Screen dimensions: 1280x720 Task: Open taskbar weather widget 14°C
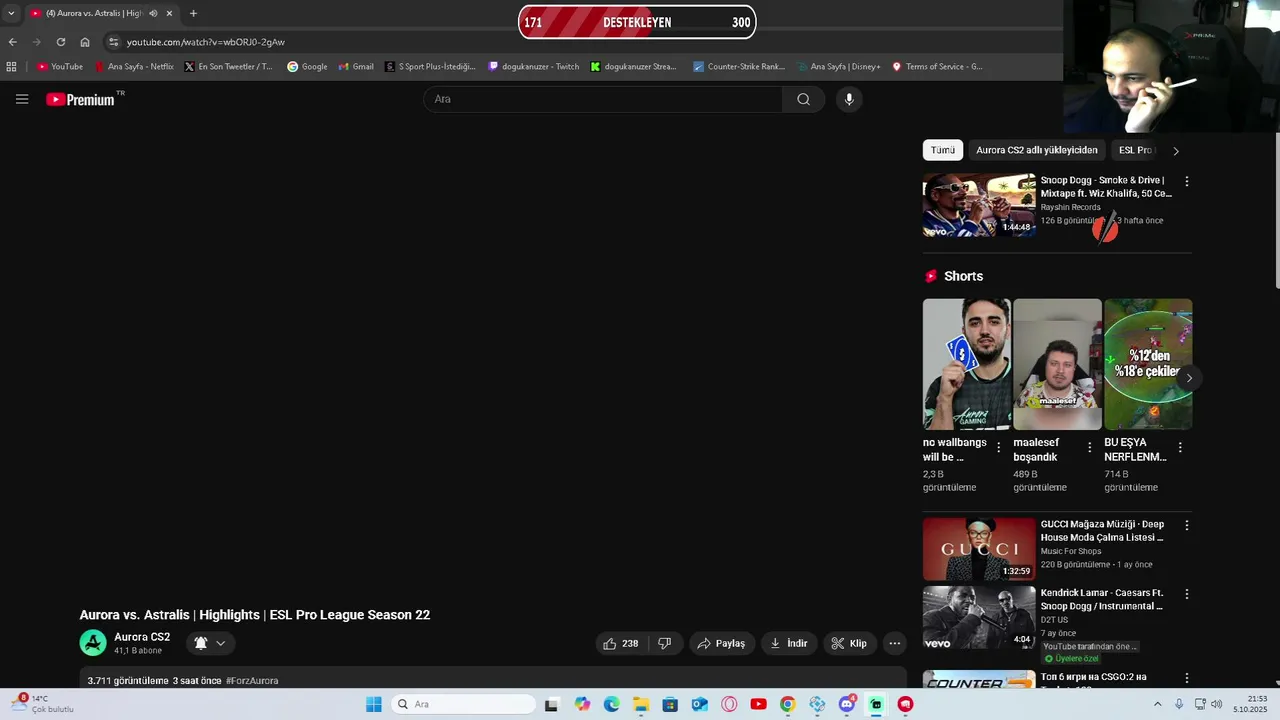coord(42,704)
